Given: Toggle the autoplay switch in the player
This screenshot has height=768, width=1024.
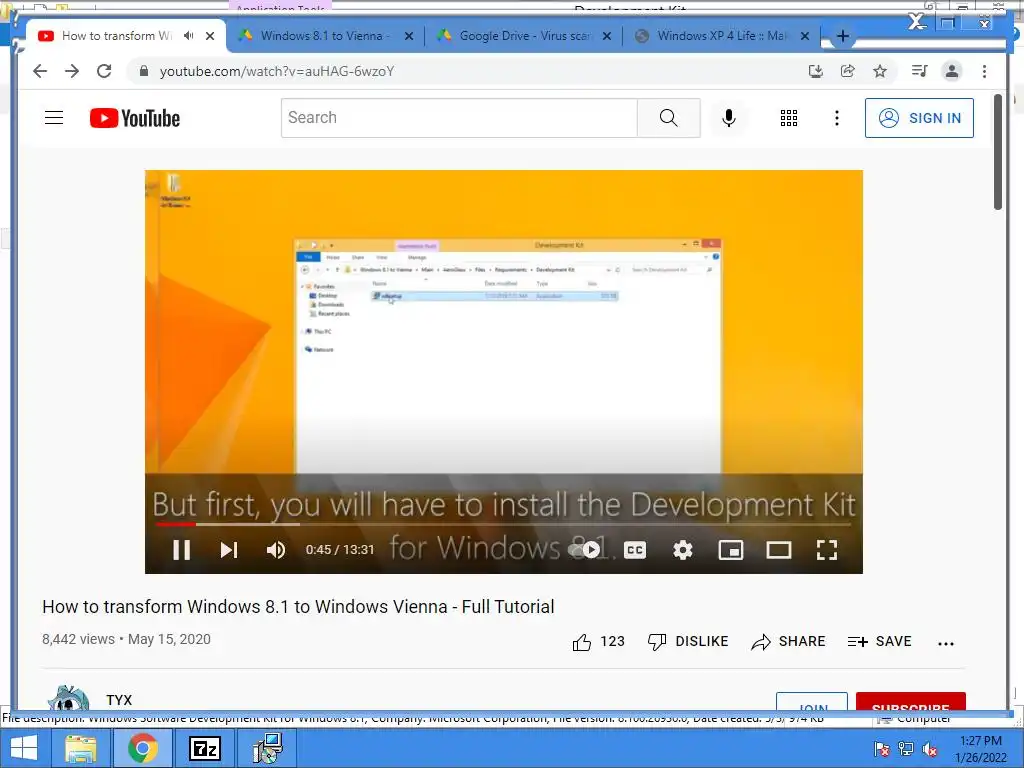Looking at the screenshot, I should click(584, 550).
